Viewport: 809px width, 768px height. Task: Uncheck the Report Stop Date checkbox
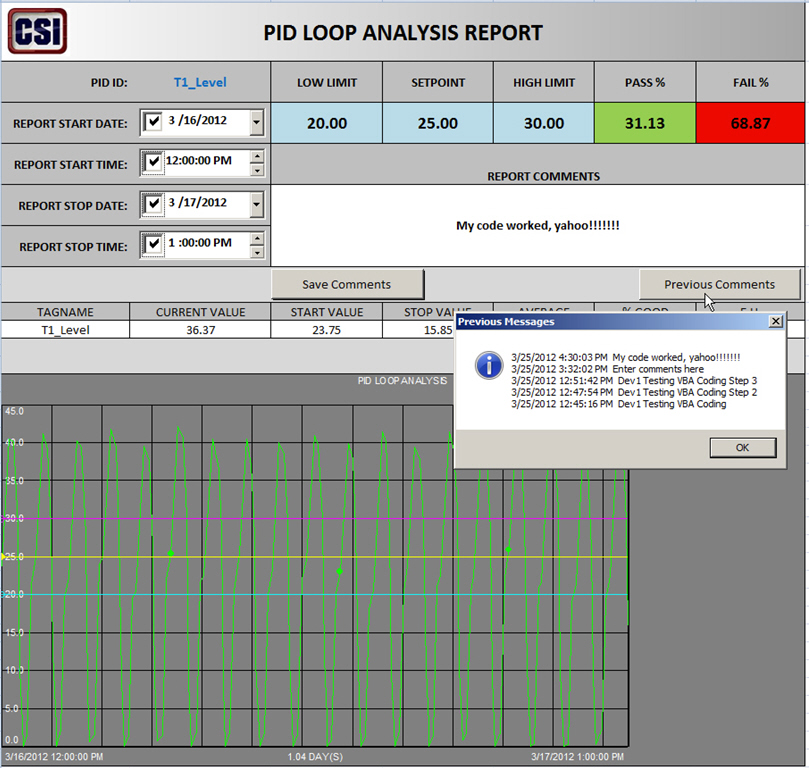coord(153,204)
